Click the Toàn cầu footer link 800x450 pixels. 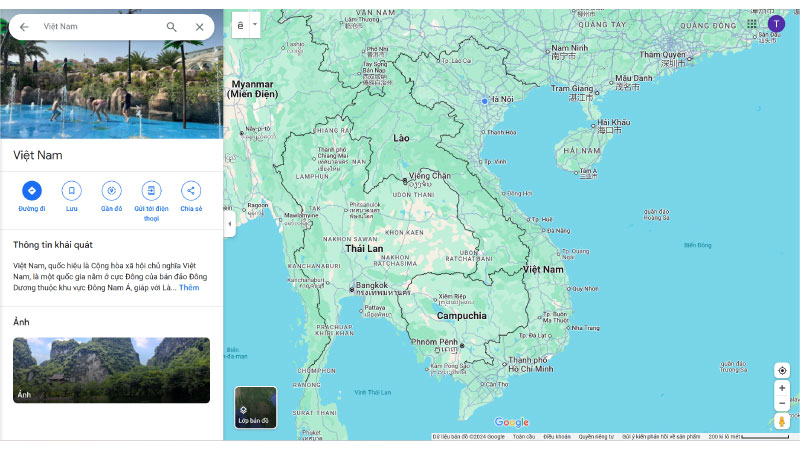tap(523, 437)
